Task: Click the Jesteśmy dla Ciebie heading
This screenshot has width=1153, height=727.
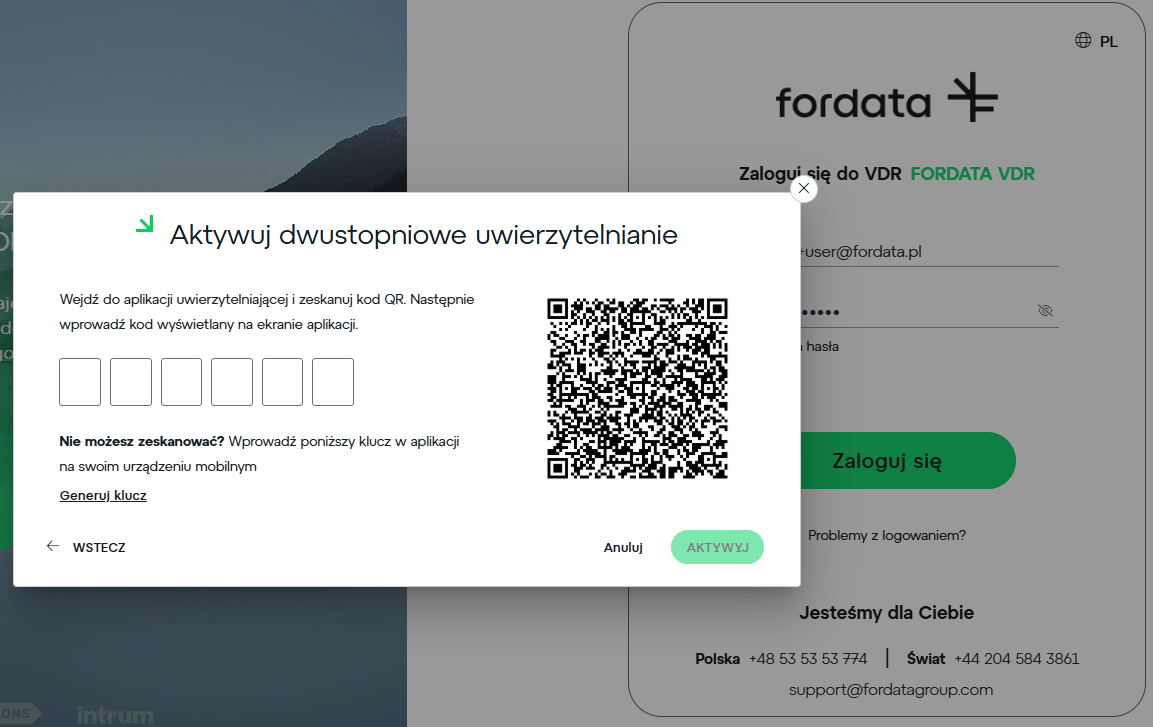Action: (x=887, y=612)
